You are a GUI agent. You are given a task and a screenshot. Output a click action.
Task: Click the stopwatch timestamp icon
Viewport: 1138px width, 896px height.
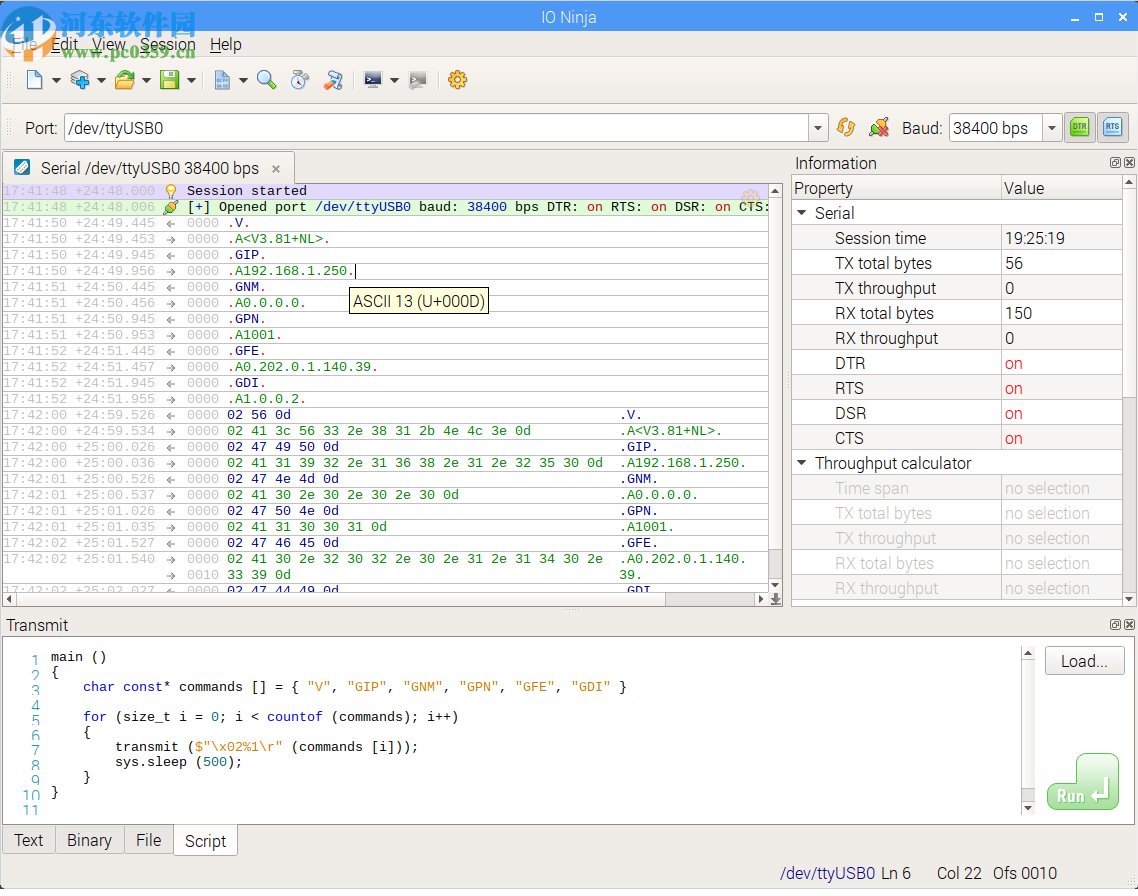click(299, 80)
